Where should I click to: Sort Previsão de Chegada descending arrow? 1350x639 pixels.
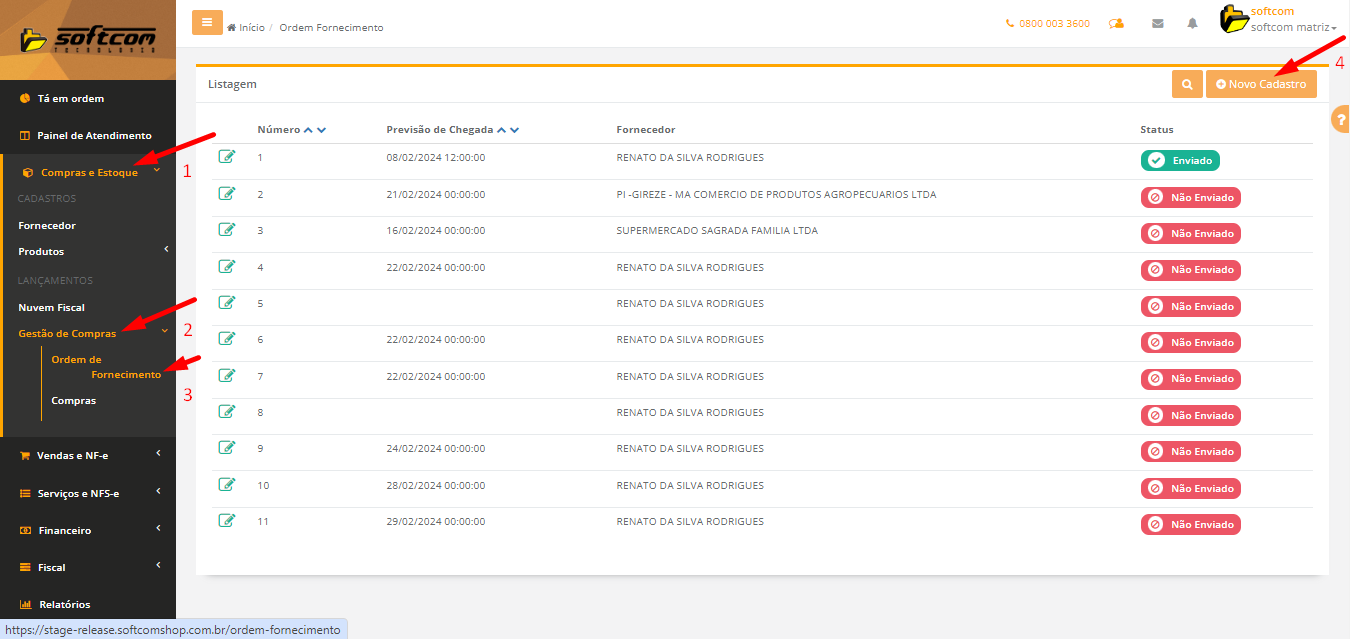pos(515,130)
